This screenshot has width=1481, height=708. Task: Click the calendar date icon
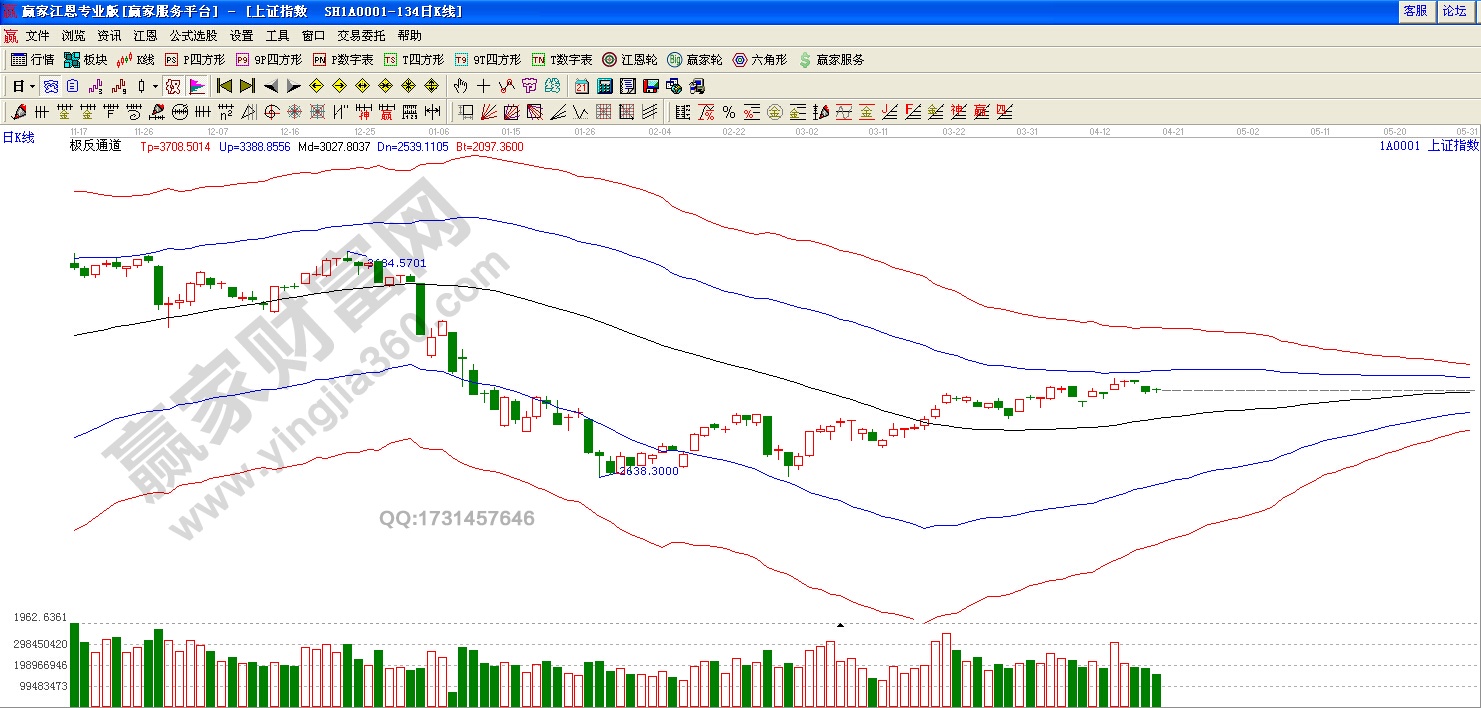click(x=582, y=86)
